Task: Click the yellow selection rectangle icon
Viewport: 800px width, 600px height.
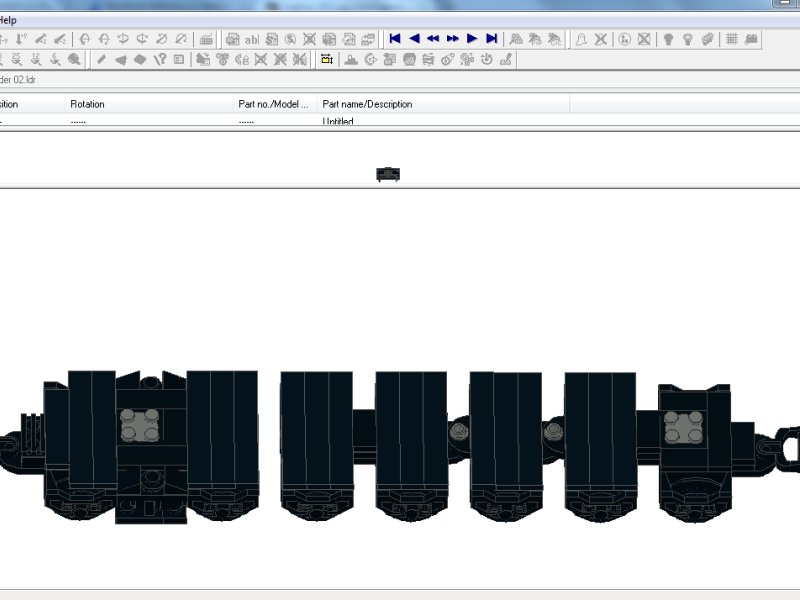Action: click(x=326, y=59)
